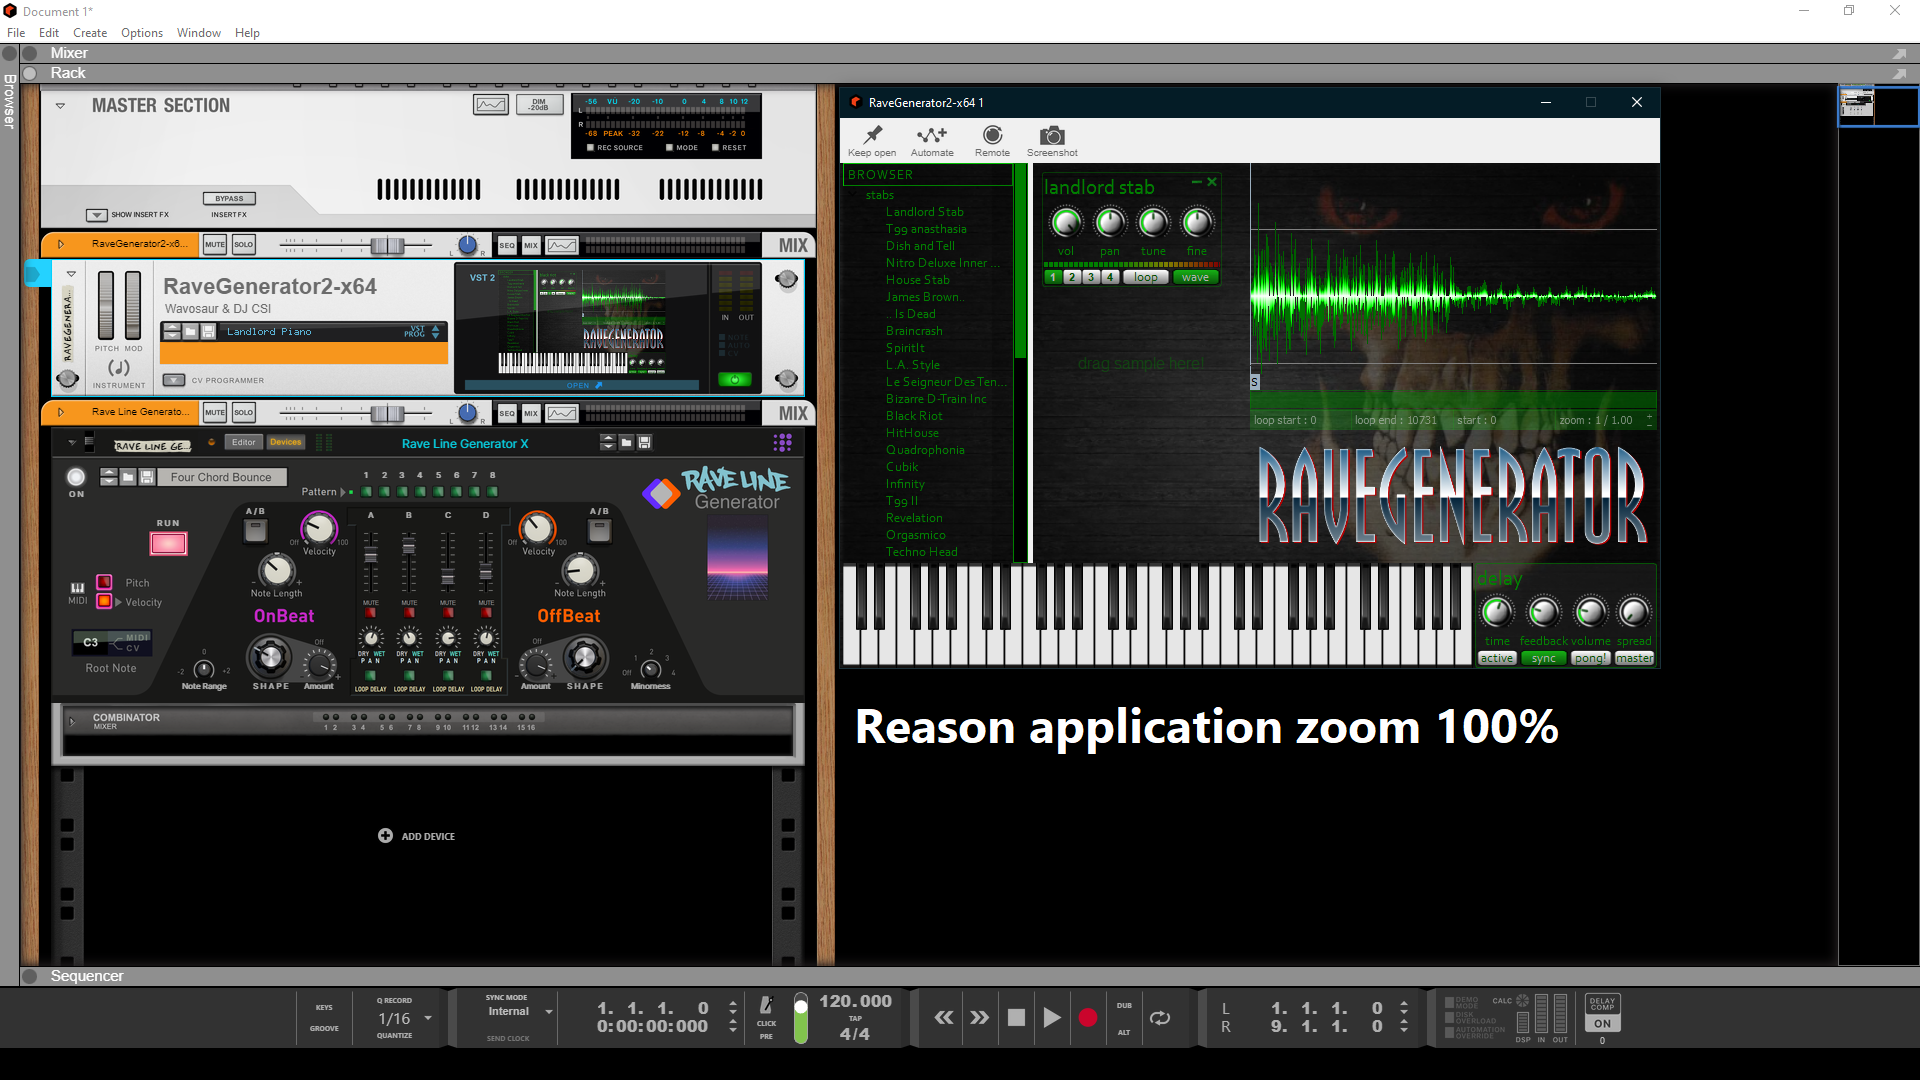Toggle the delay active button
Image resolution: width=1920 pixels, height=1080 pixels.
pyautogui.click(x=1497, y=658)
